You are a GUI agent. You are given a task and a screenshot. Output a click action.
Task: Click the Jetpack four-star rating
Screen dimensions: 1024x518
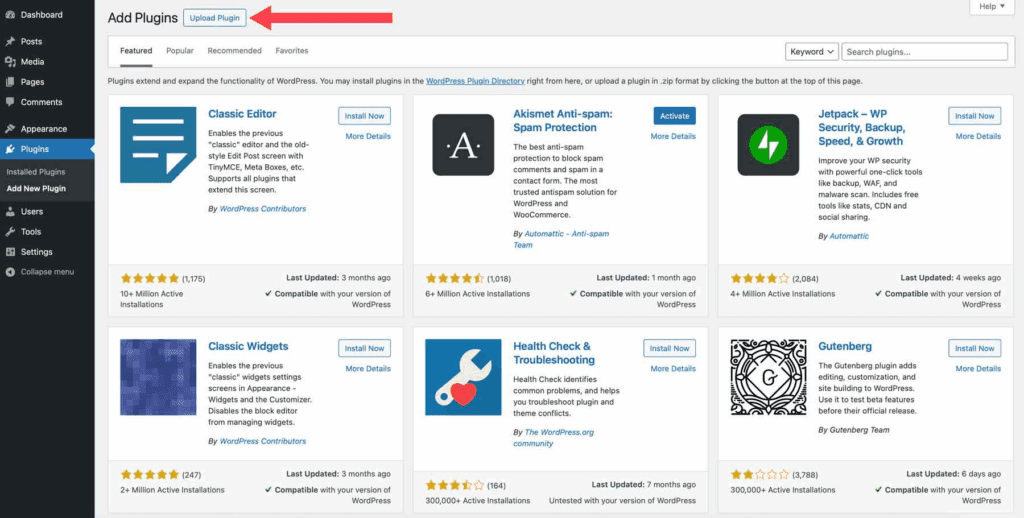pos(760,278)
